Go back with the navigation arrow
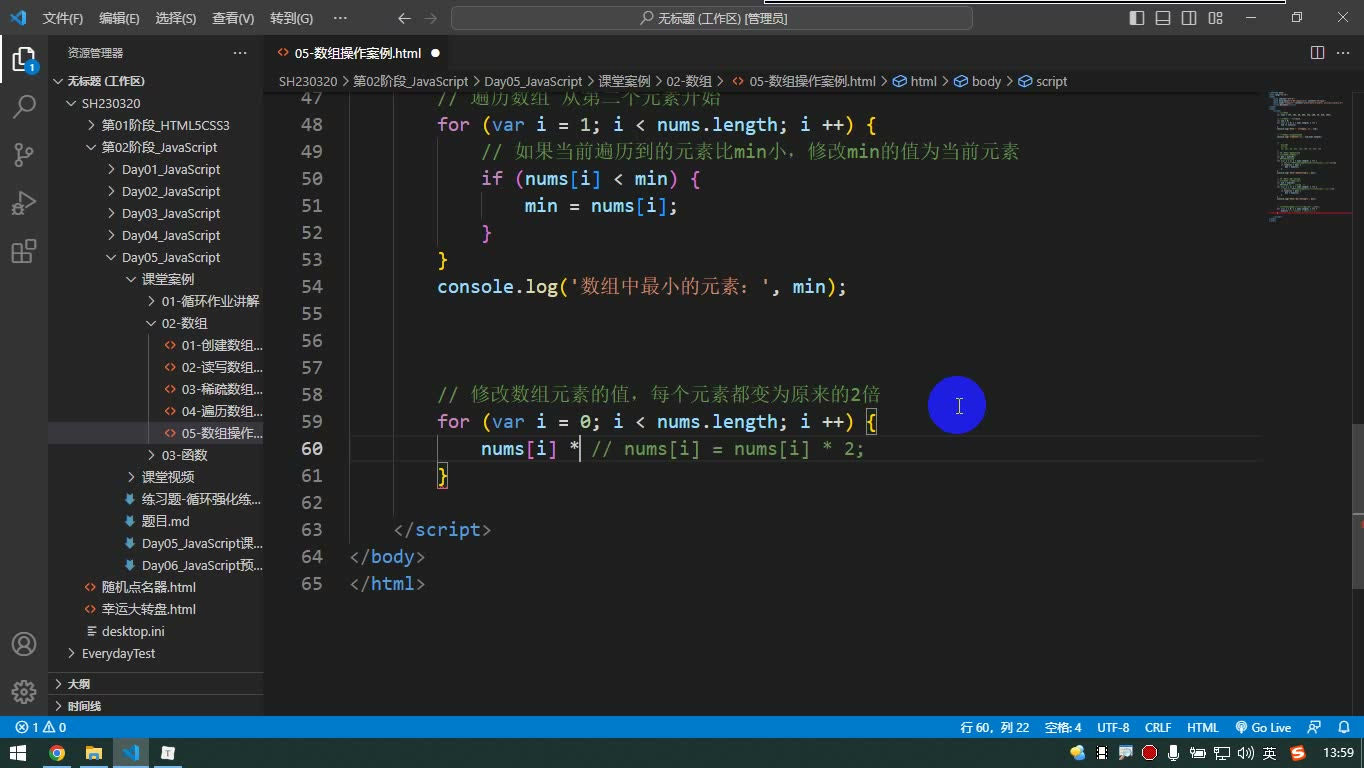 click(404, 18)
